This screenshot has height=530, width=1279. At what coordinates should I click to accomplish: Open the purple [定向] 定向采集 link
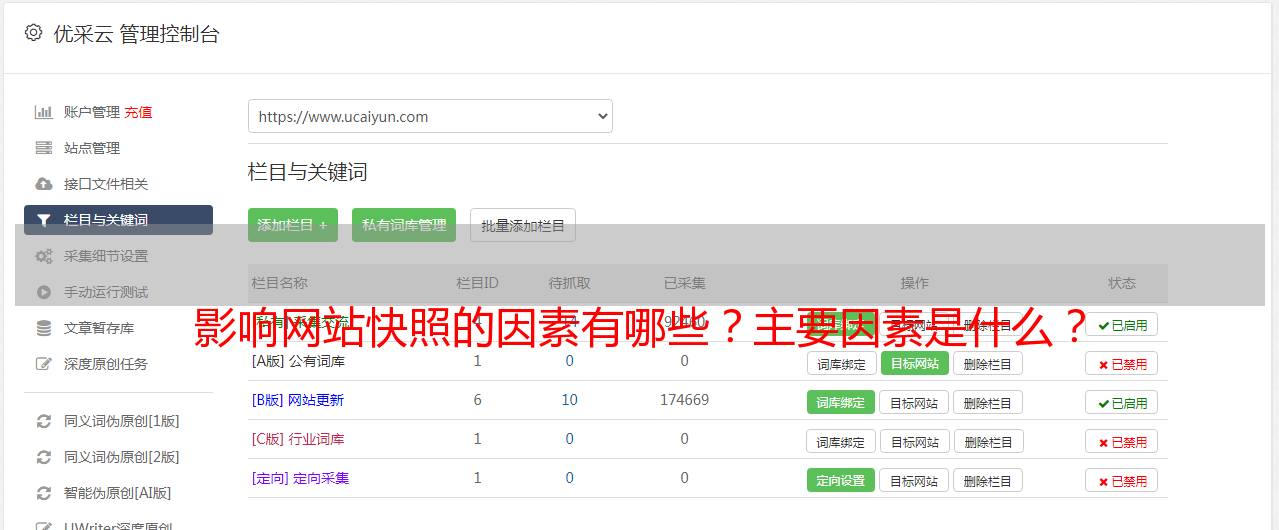(x=300, y=478)
